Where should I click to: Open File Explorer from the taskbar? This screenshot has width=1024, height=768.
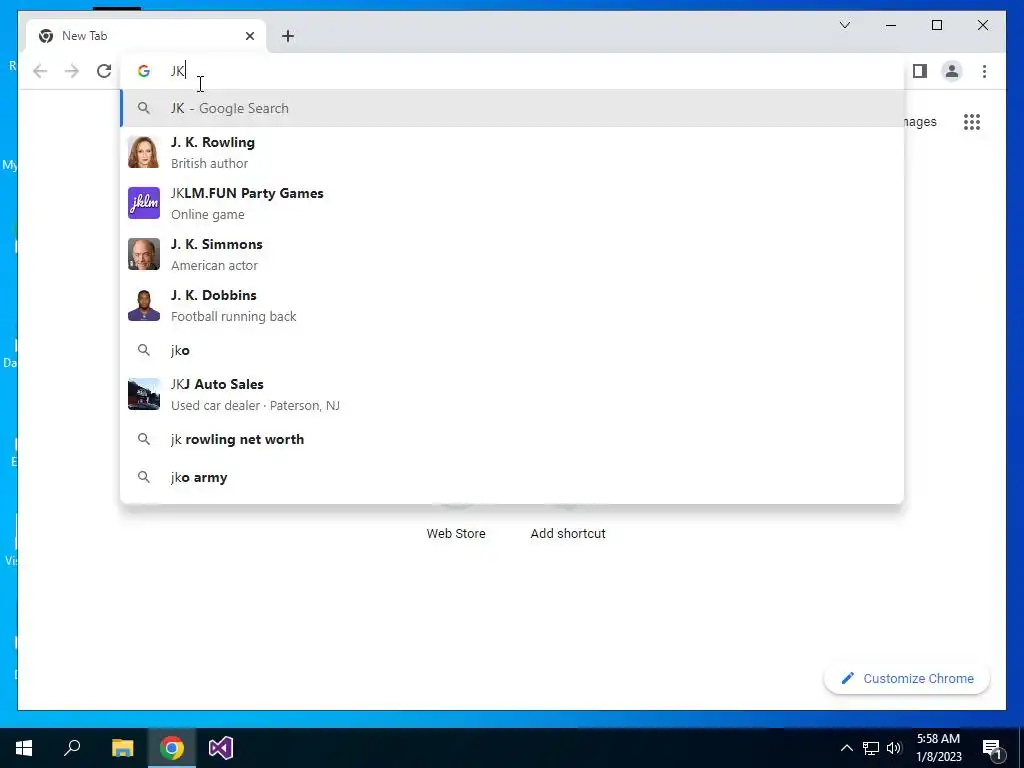(122, 748)
